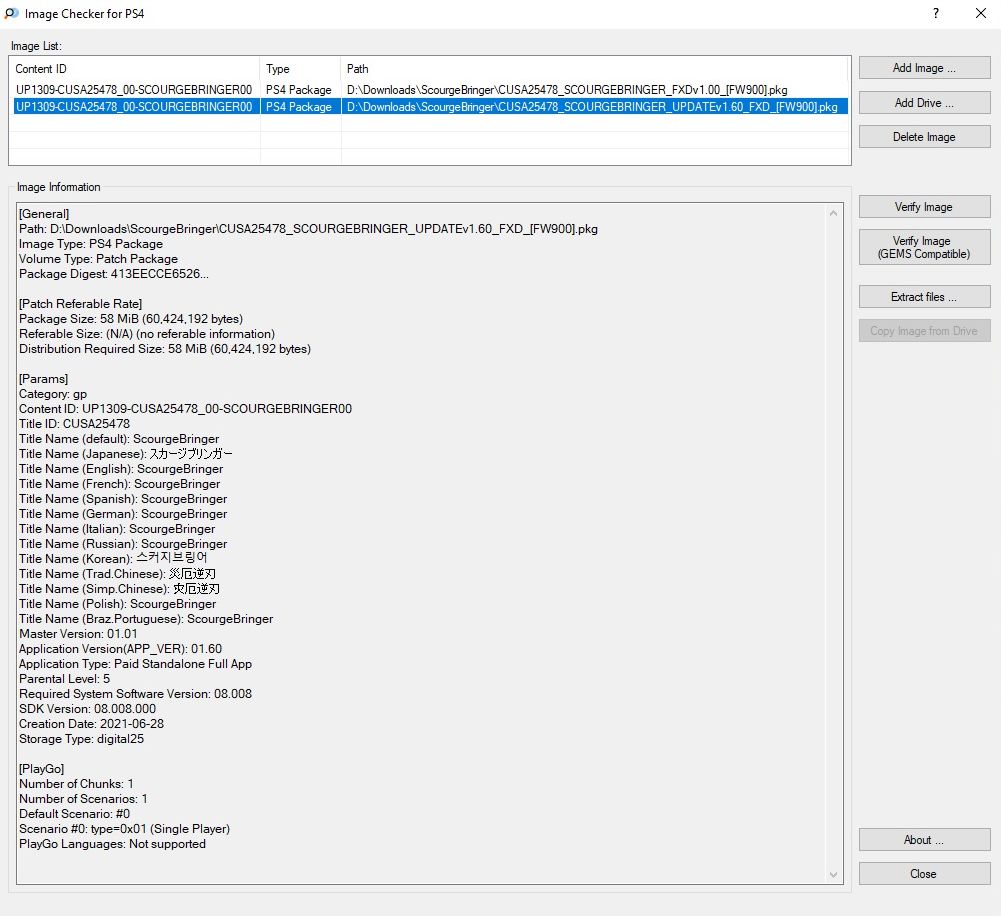Close the Image Checker window with X
The image size is (1001, 916).
tap(980, 14)
